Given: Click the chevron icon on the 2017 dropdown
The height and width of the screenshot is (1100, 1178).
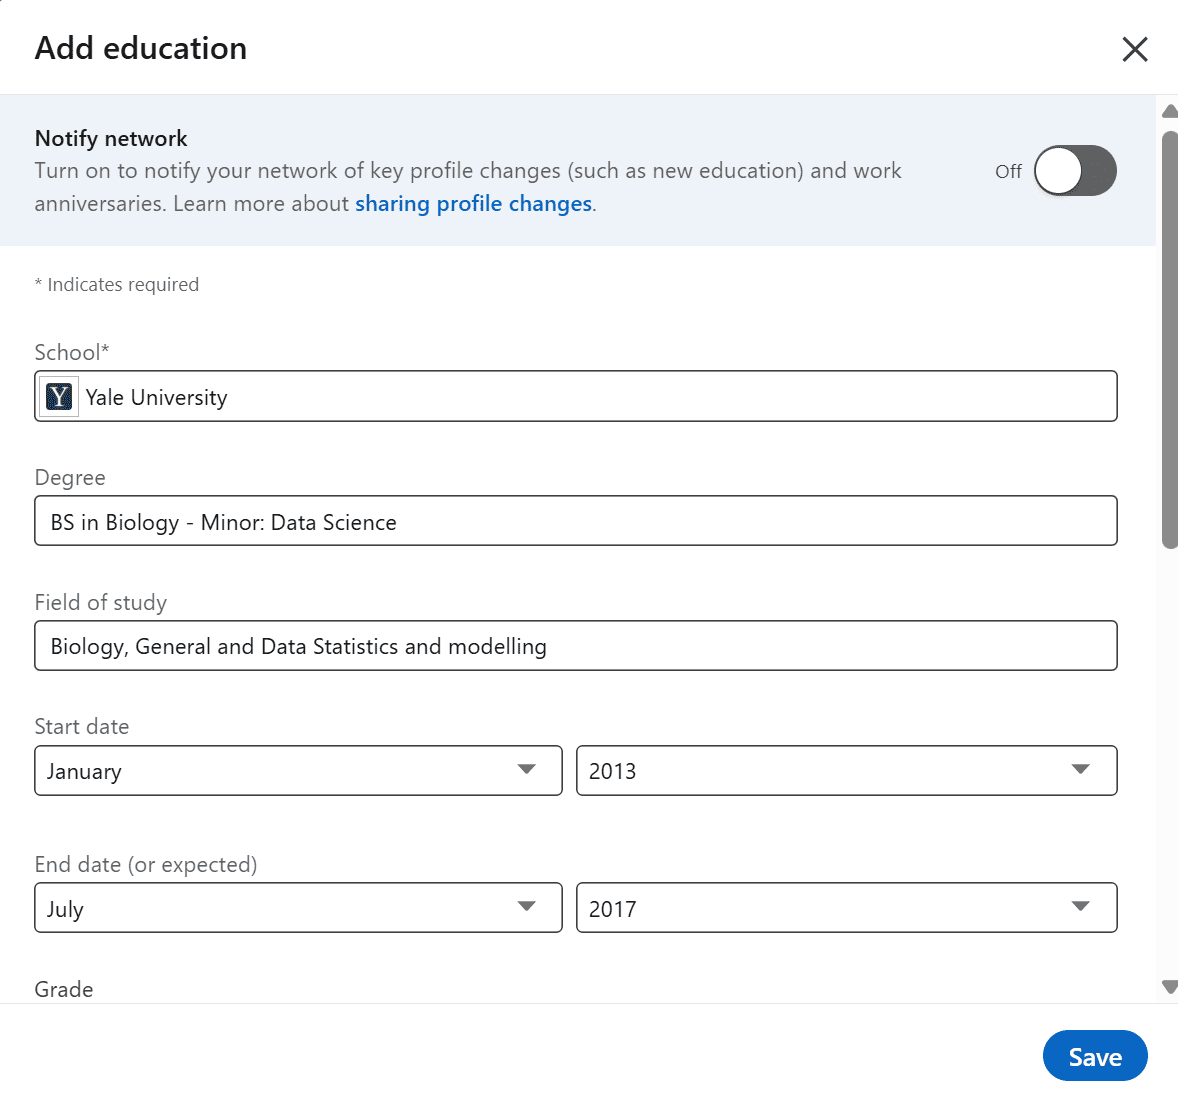Looking at the screenshot, I should pyautogui.click(x=1080, y=907).
